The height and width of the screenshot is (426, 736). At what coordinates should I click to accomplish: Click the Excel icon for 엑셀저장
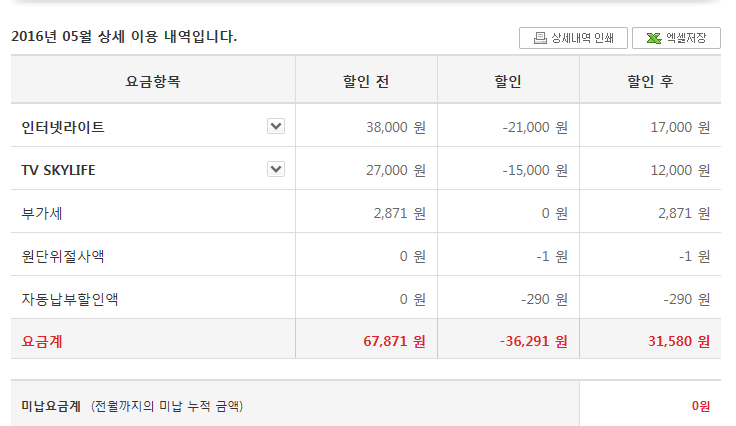point(653,39)
